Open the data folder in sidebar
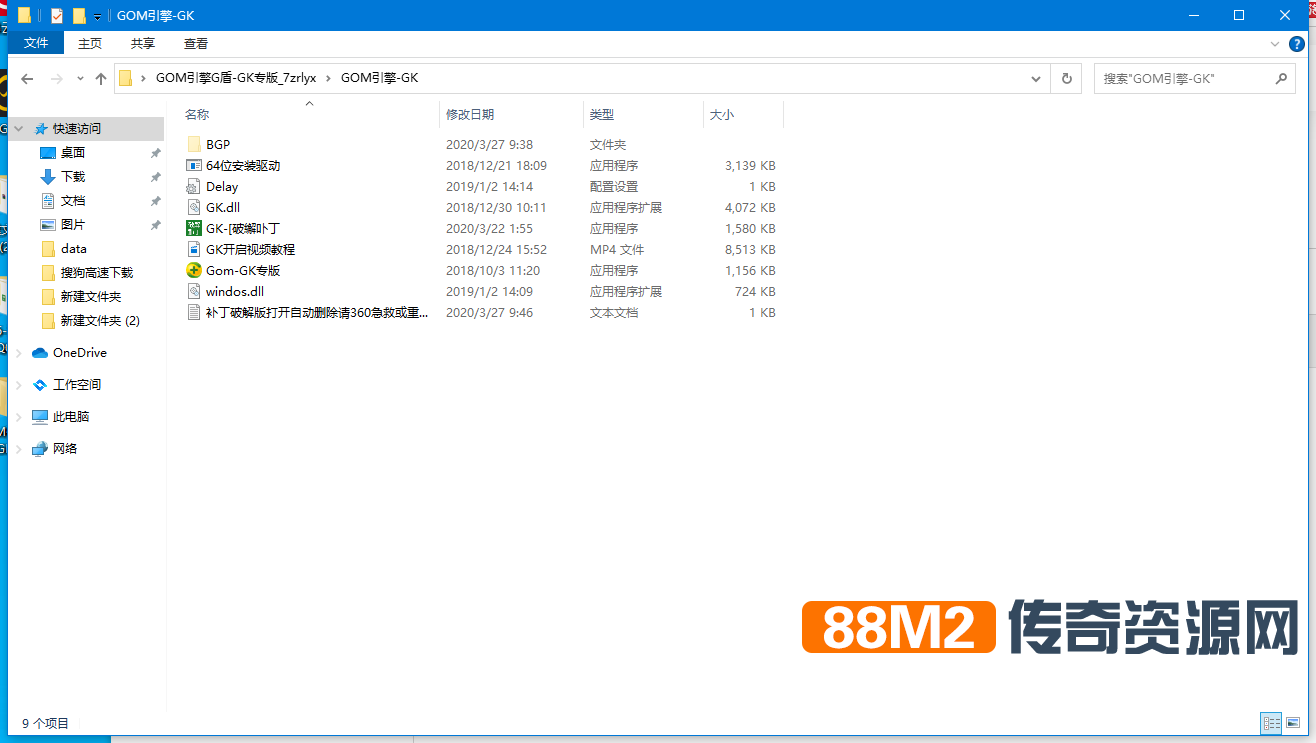 tap(73, 249)
